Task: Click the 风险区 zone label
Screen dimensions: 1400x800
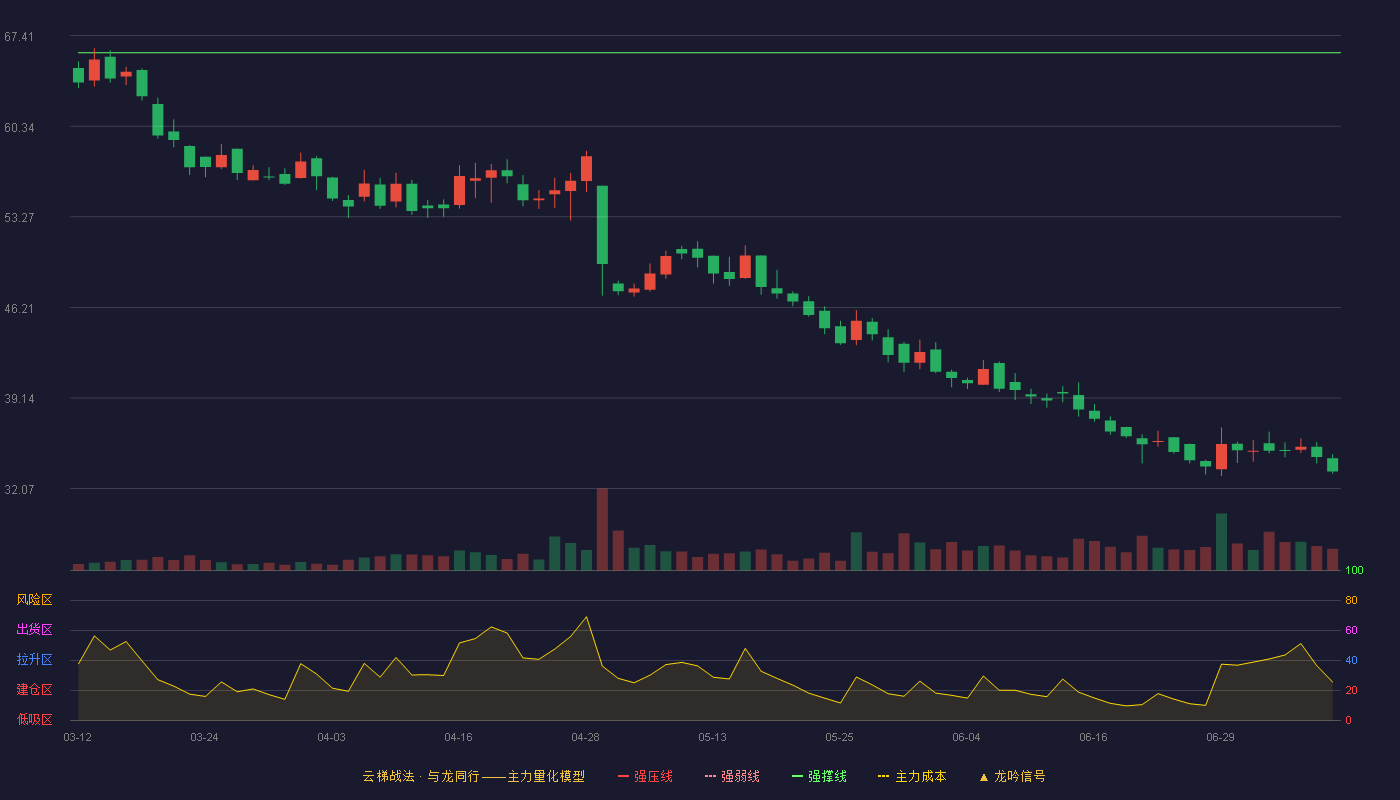Action: [34, 600]
